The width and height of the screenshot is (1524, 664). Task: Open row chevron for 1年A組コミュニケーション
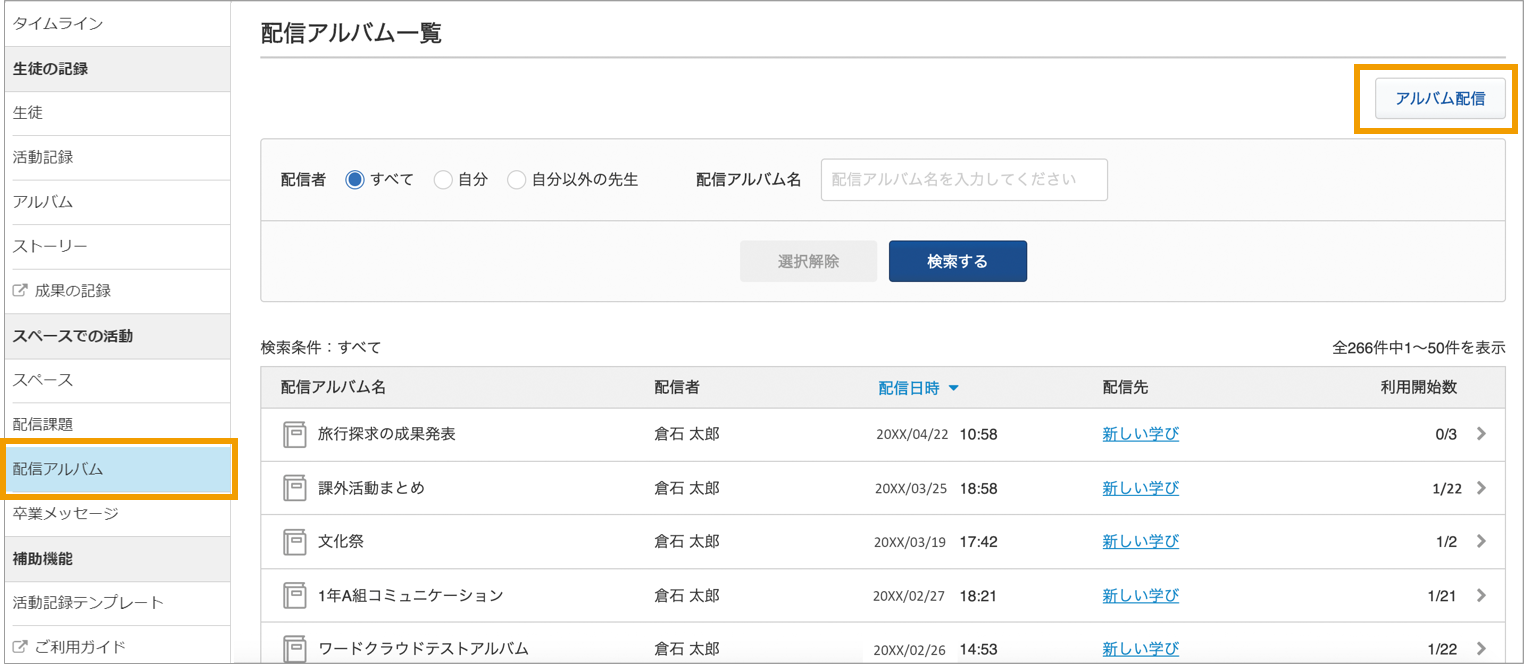1481,595
